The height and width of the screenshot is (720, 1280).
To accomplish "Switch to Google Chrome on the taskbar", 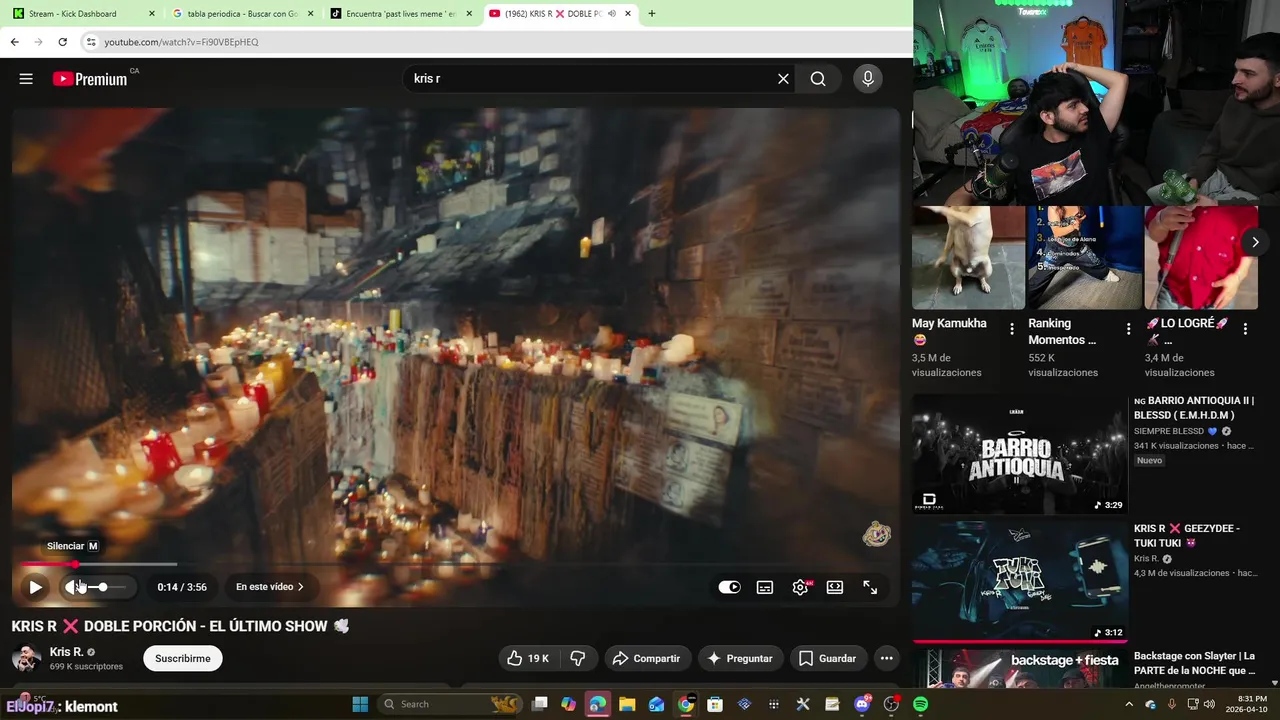I will click(686, 704).
